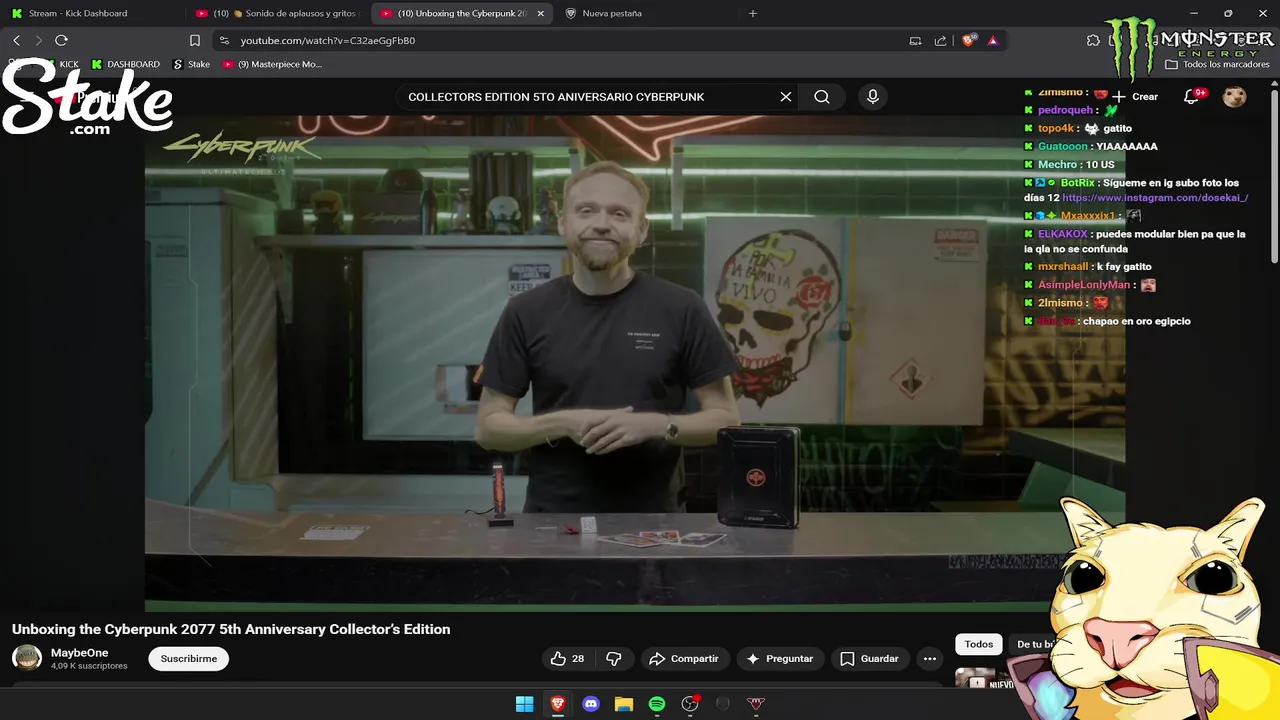Open Masterpiece Mo... bookmark
The height and width of the screenshot is (720, 1280).
(272, 64)
